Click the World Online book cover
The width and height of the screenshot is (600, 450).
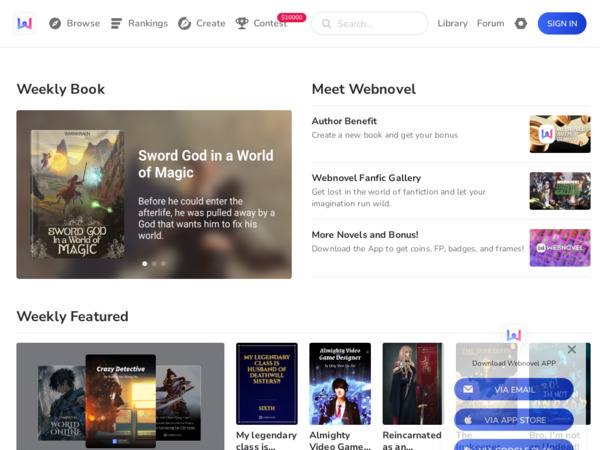point(61,403)
